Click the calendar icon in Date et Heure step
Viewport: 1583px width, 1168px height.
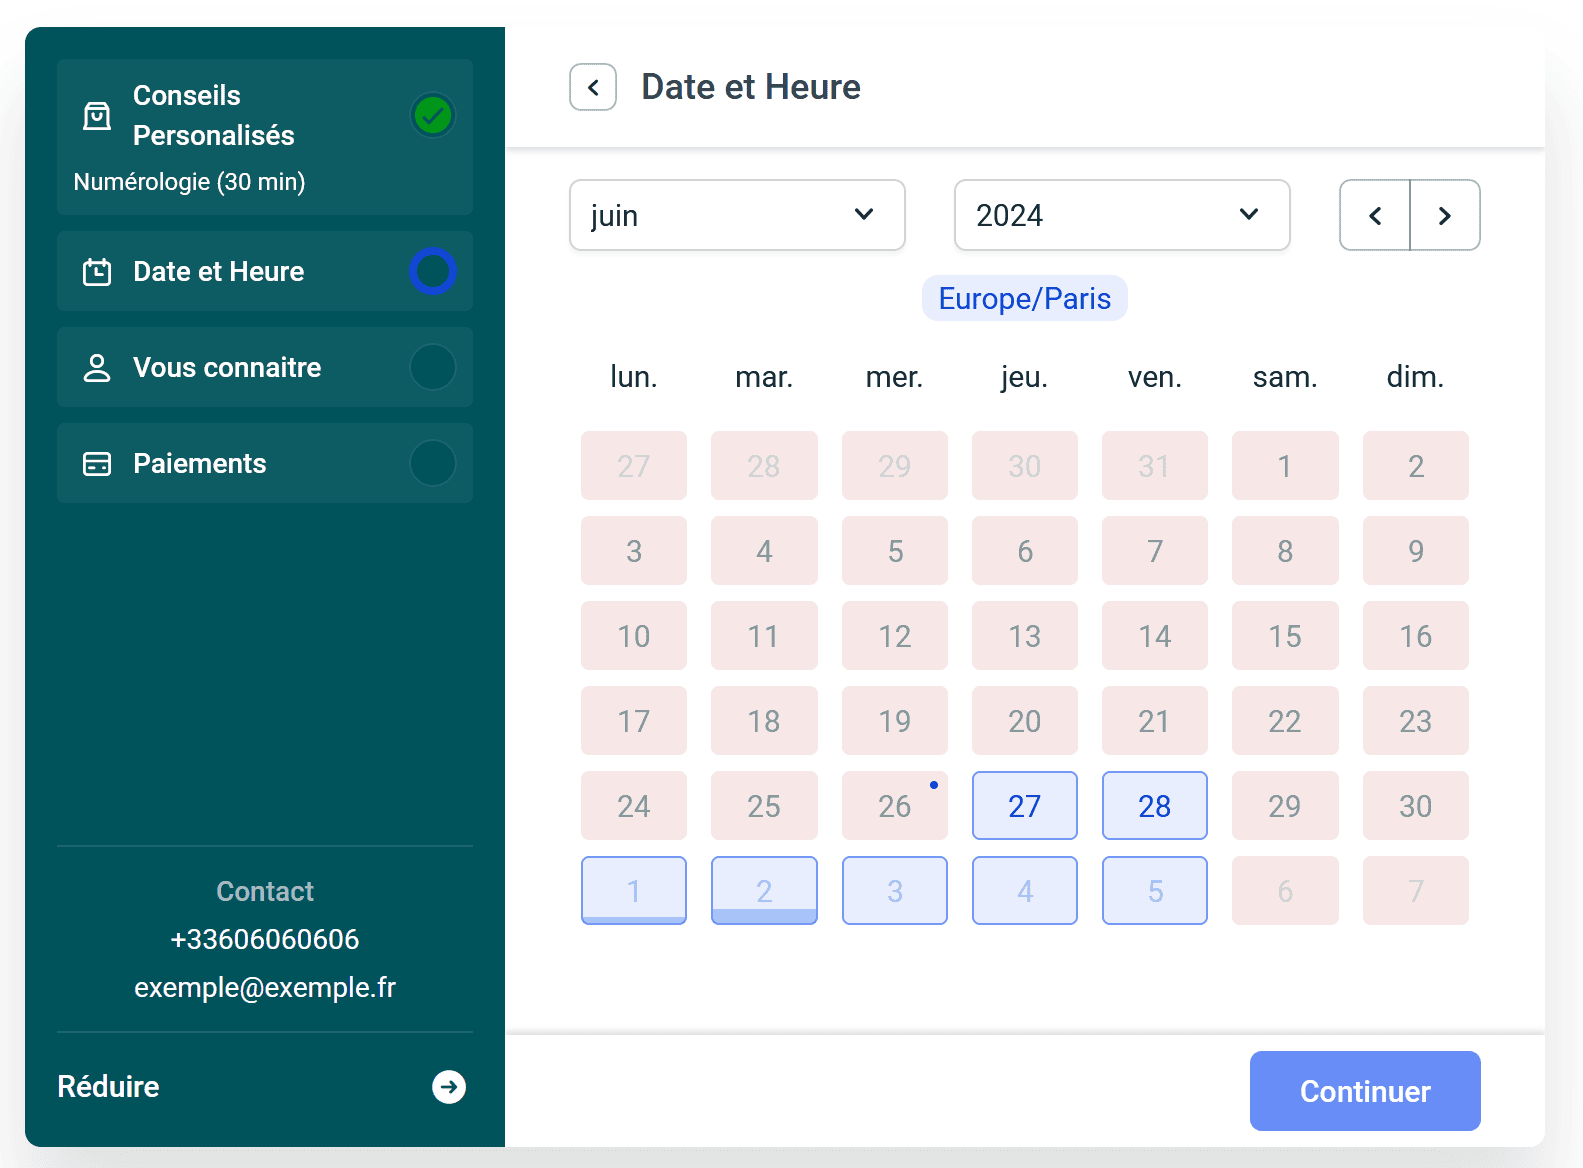97,272
